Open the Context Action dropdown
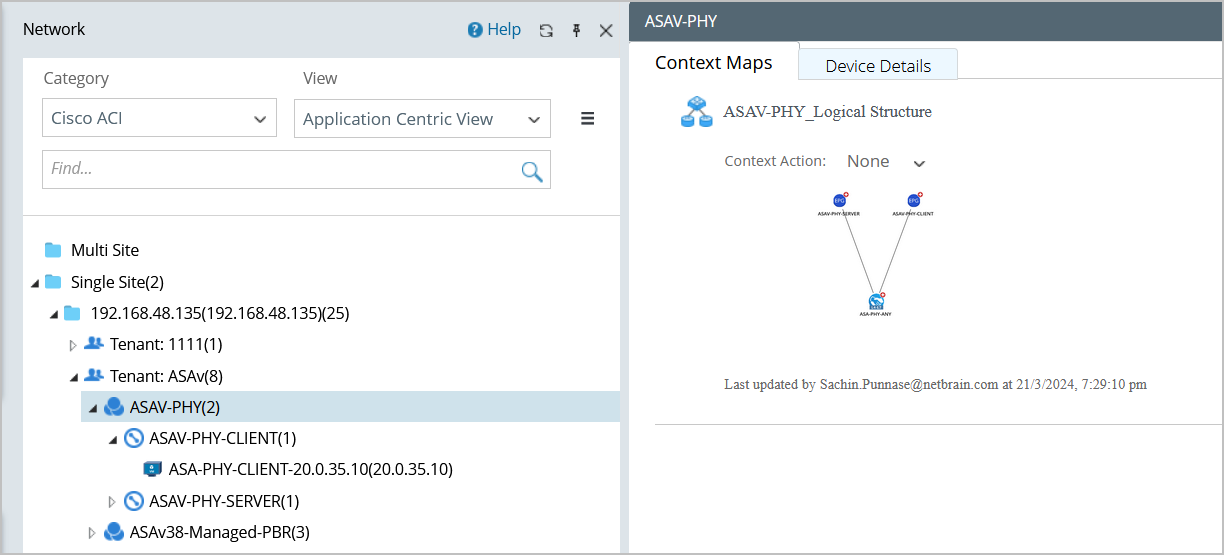Image resolution: width=1224 pixels, height=555 pixels. point(886,162)
